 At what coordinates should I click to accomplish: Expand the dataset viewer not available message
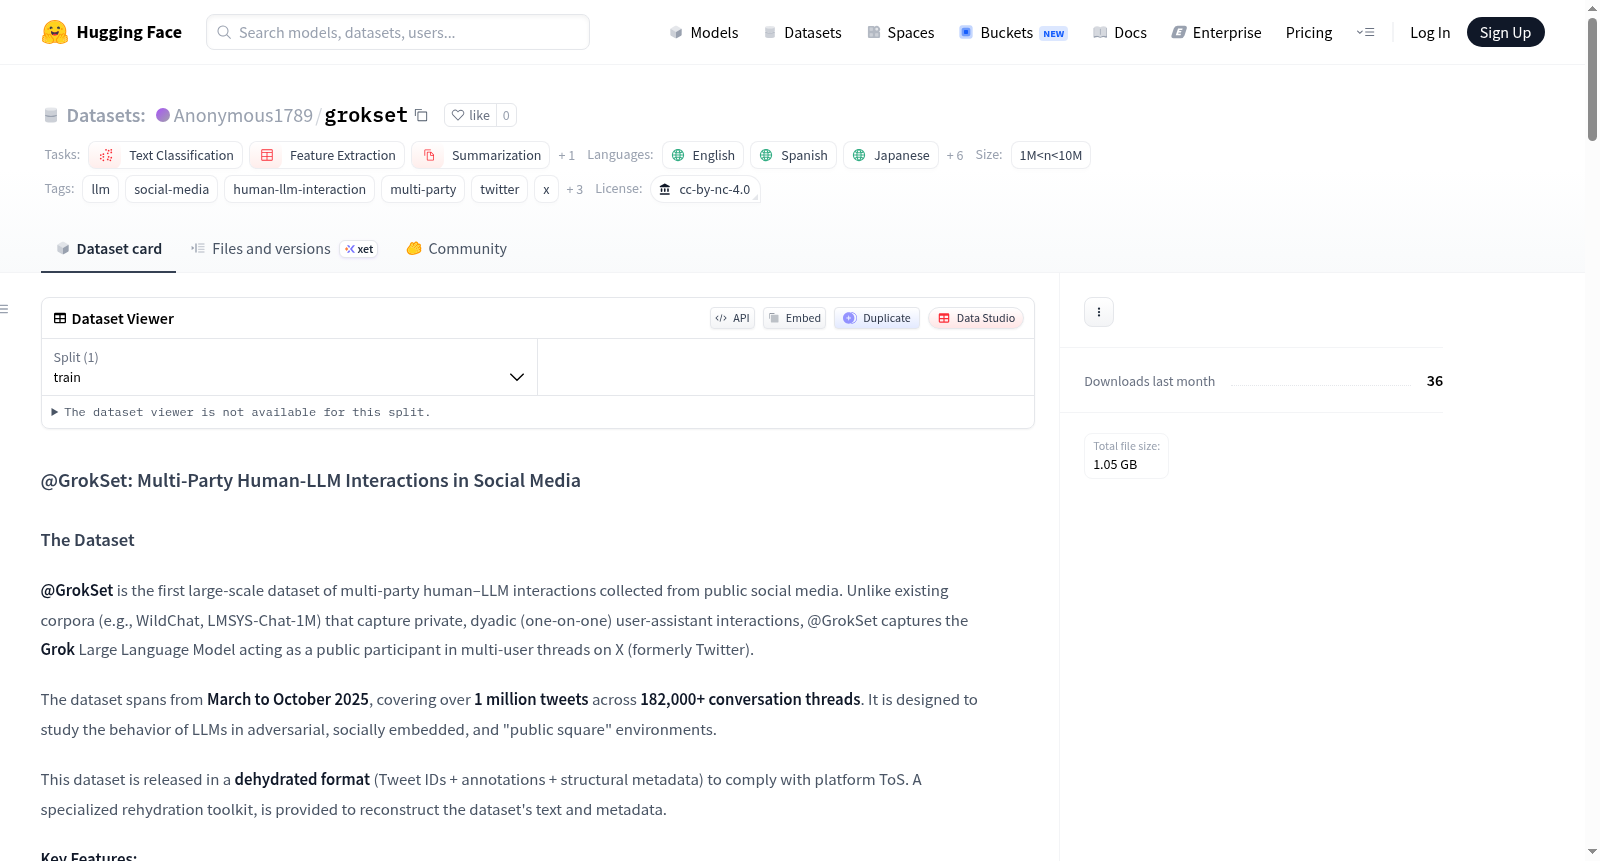(x=240, y=412)
